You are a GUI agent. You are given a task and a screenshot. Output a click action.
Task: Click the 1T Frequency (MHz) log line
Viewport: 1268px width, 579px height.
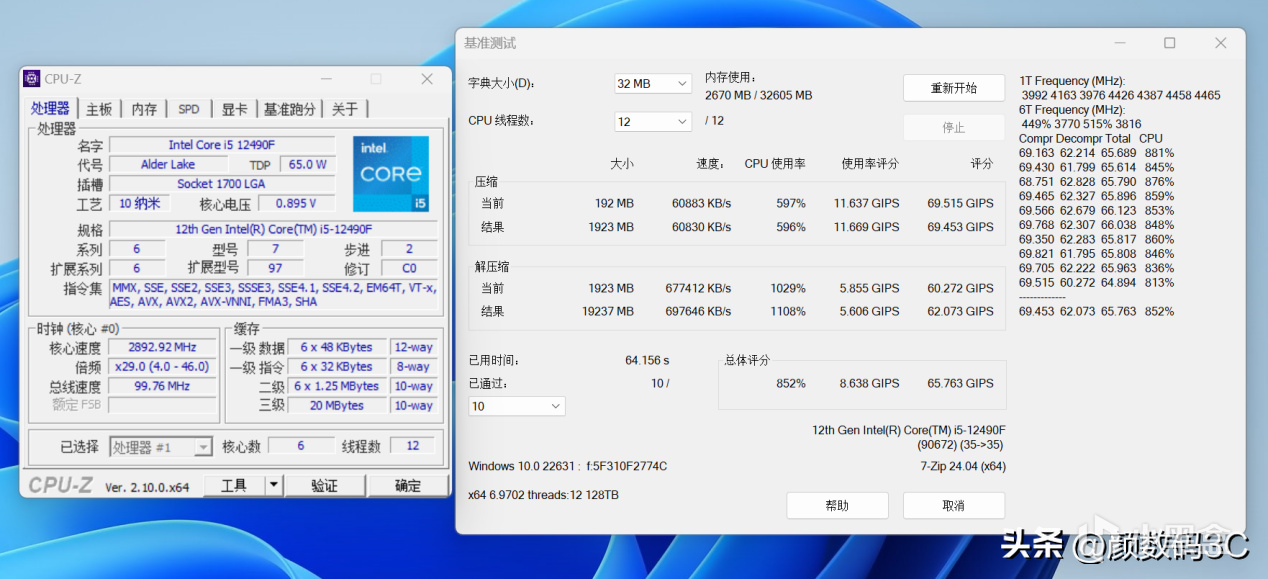(x=1071, y=81)
